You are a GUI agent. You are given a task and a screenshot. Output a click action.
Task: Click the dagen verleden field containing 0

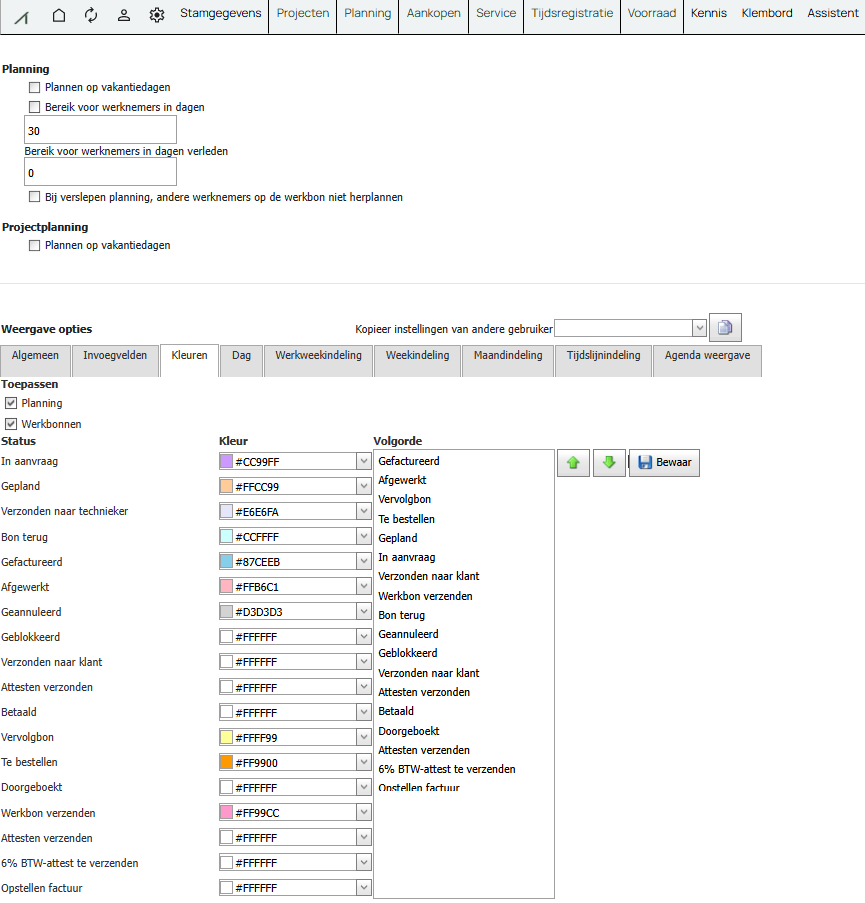[x=100, y=172]
